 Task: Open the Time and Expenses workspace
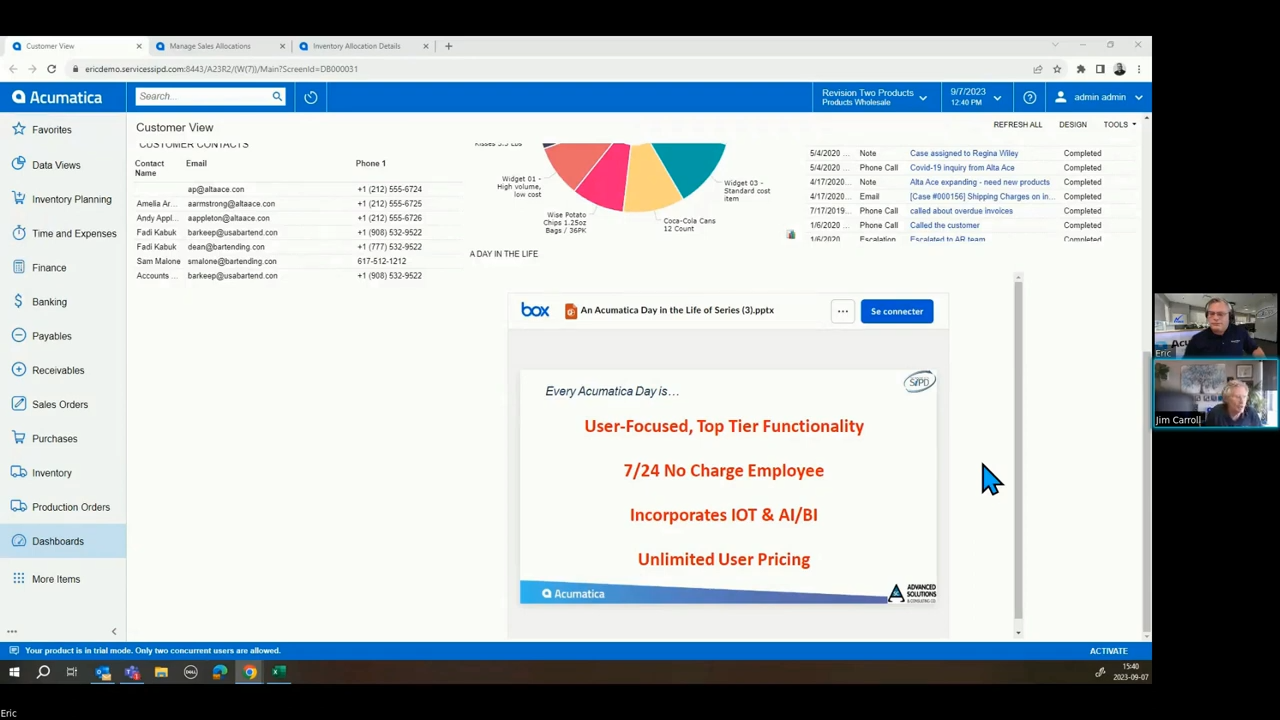tap(73, 233)
